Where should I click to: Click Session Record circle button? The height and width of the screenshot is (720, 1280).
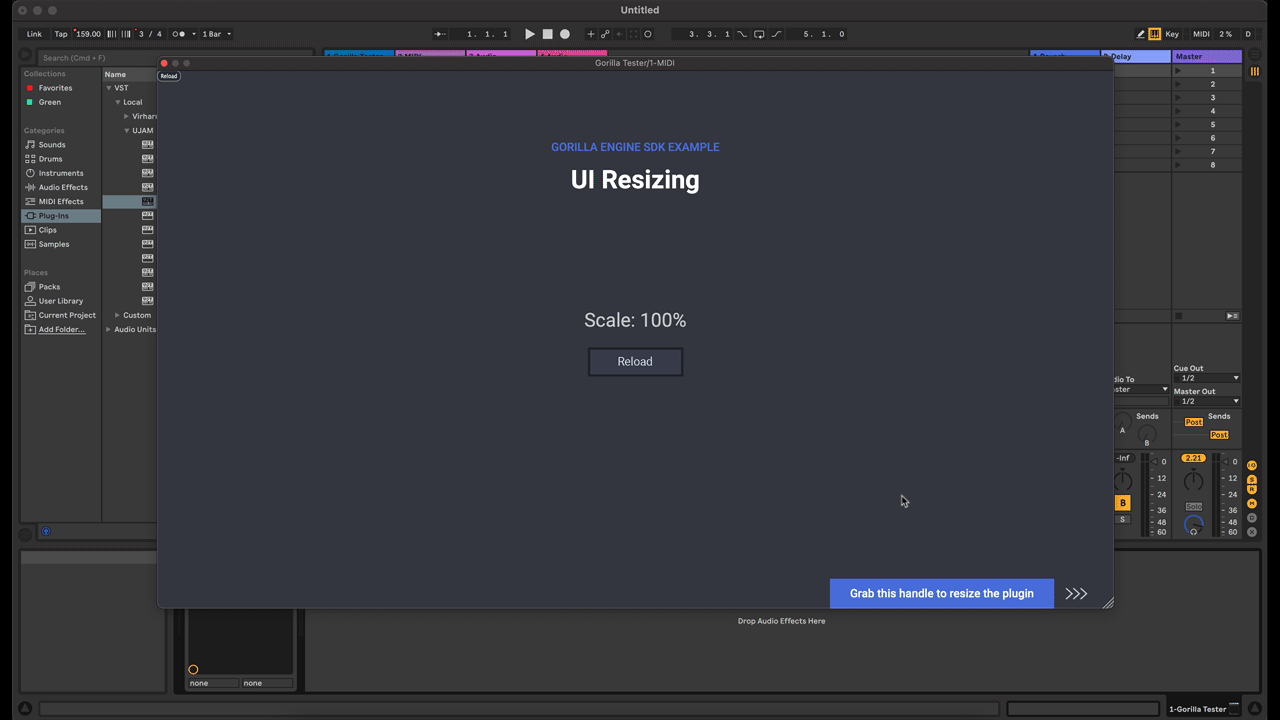click(x=648, y=34)
